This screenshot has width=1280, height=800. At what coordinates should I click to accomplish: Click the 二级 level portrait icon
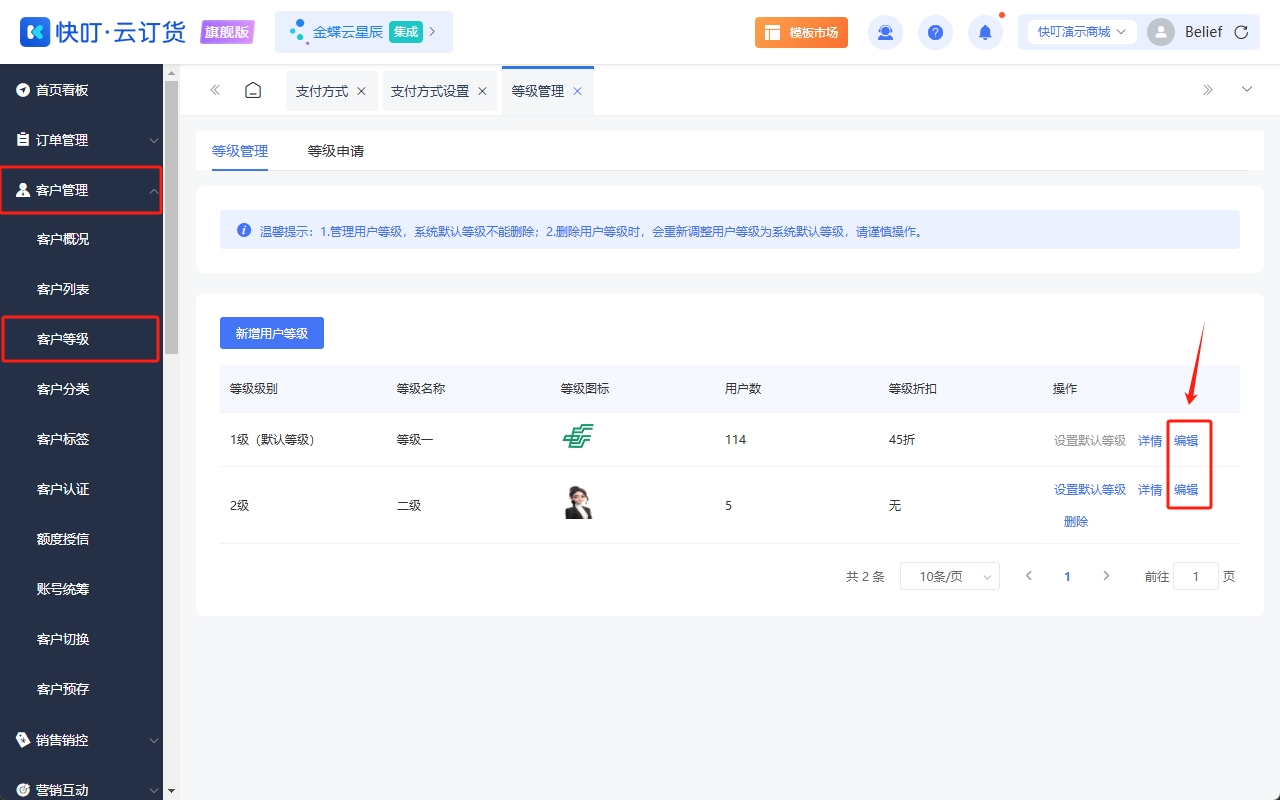[x=579, y=502]
